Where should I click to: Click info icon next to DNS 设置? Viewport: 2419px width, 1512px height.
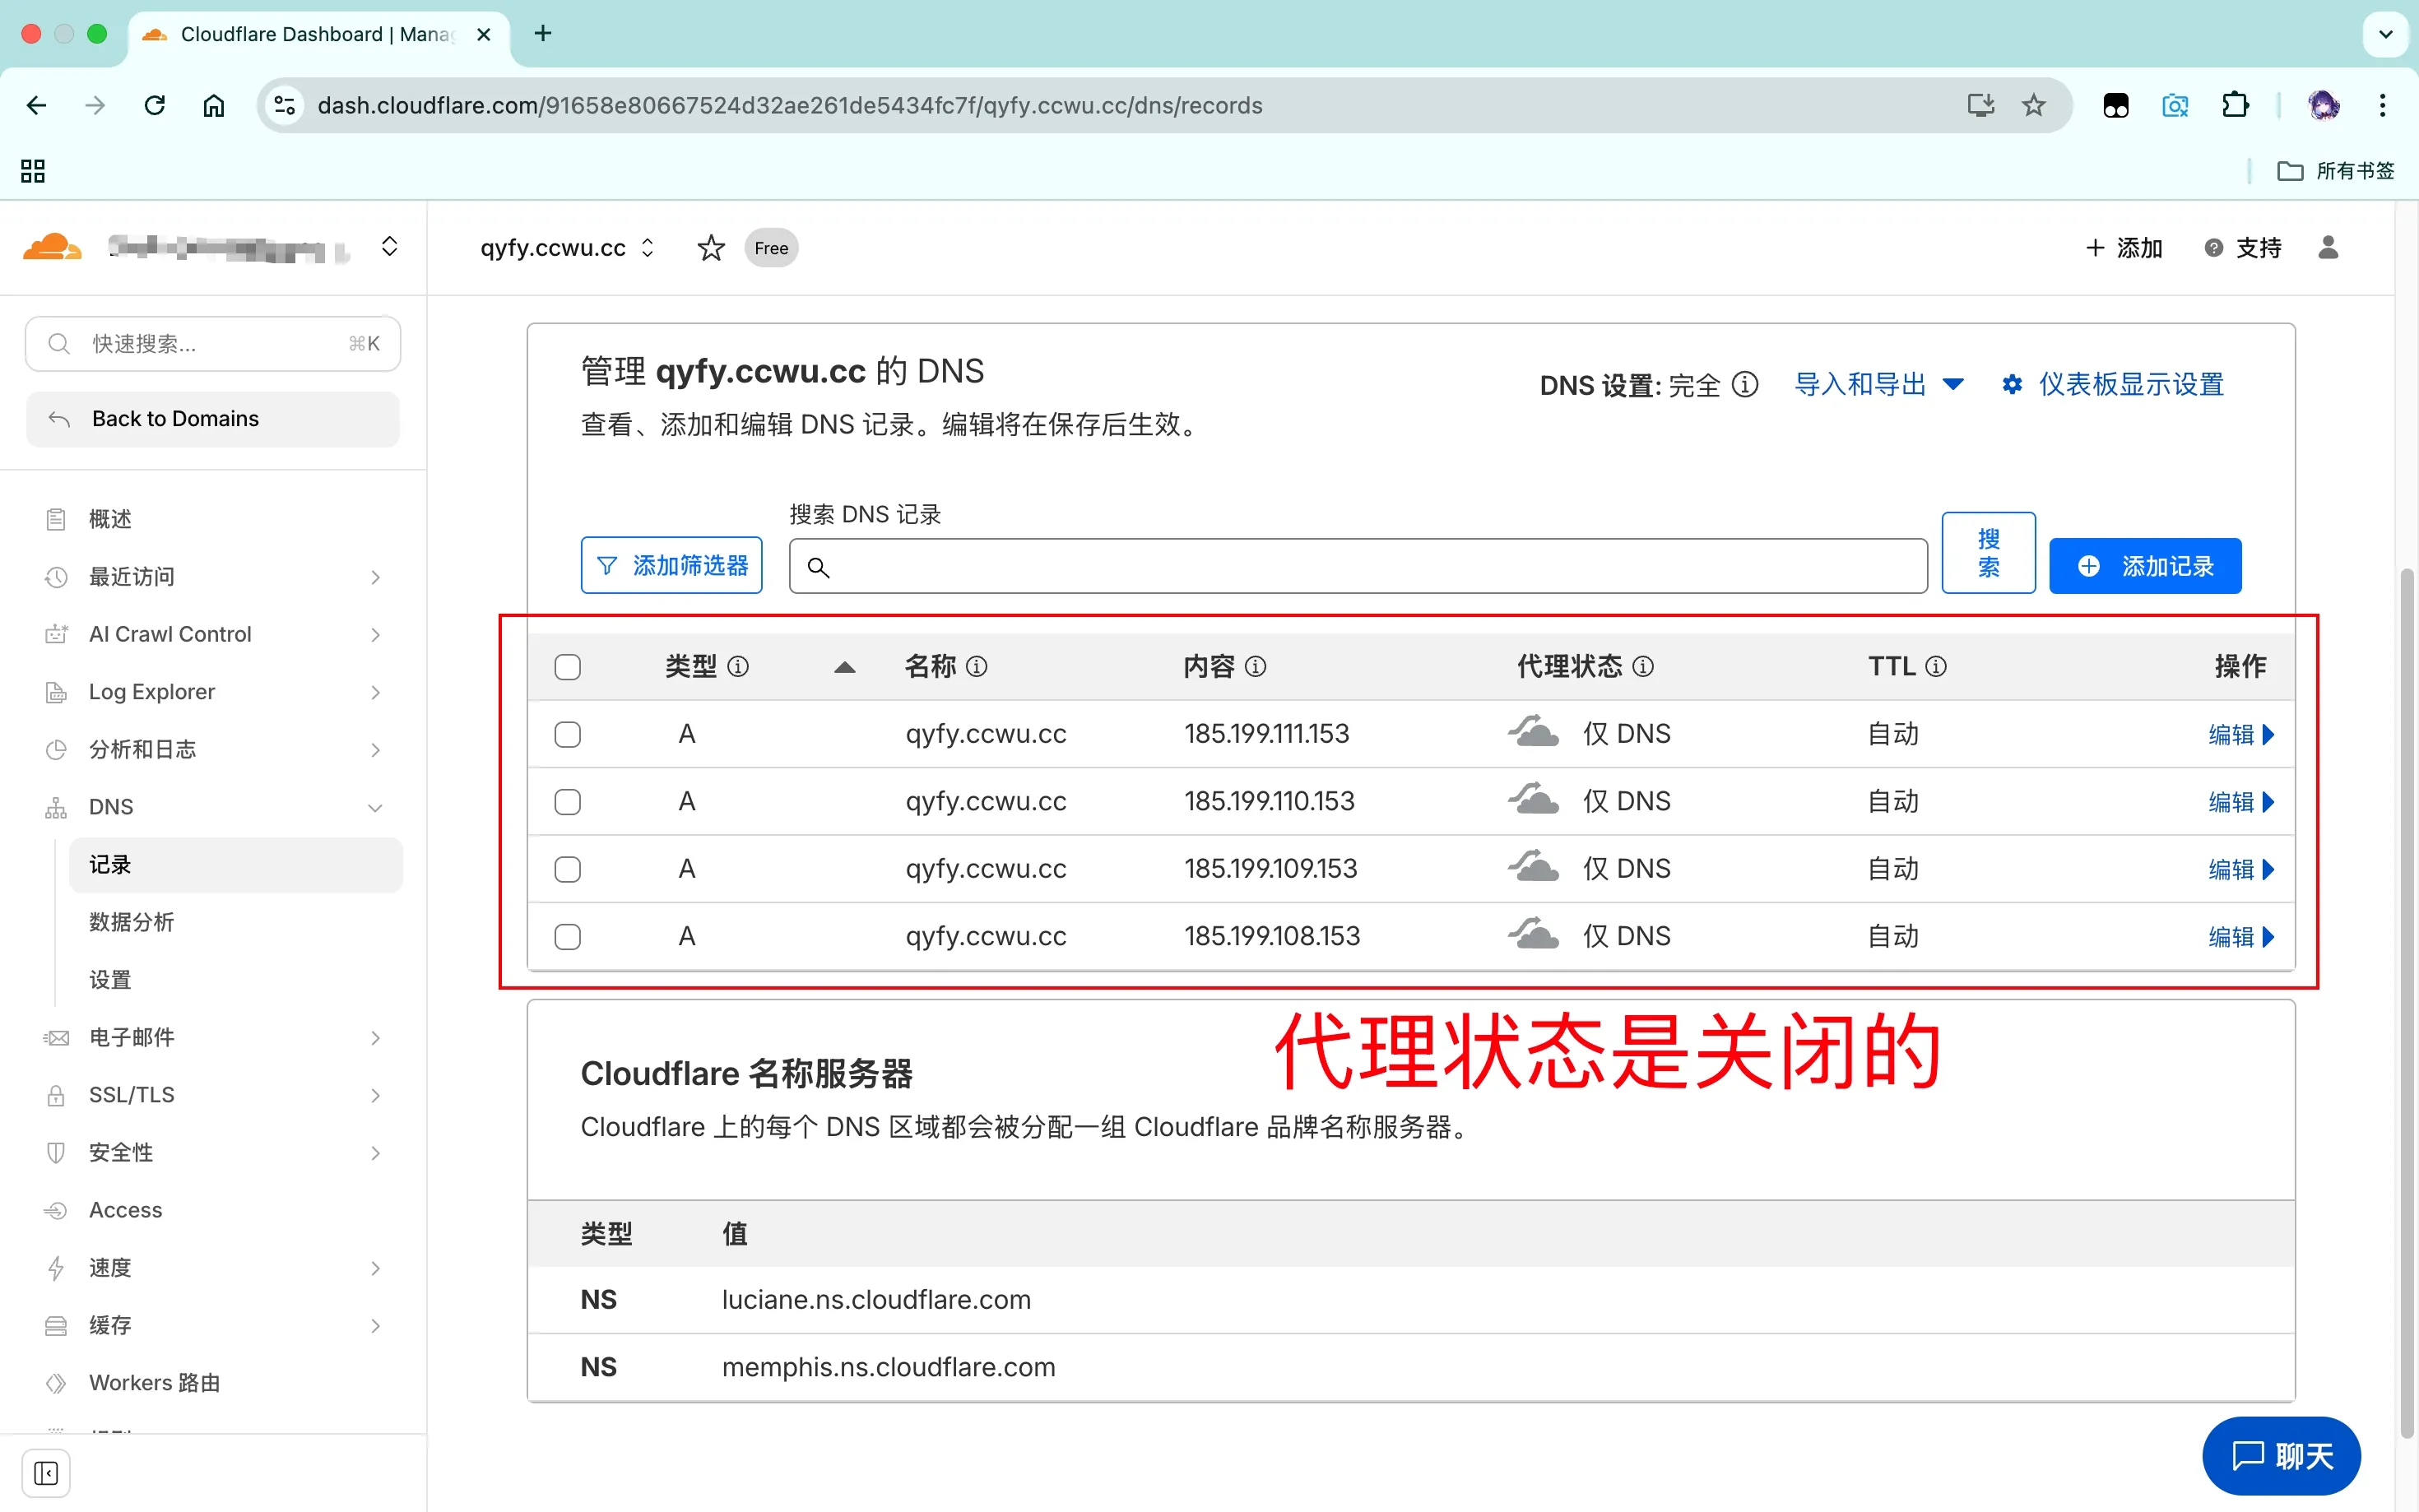click(x=1745, y=385)
